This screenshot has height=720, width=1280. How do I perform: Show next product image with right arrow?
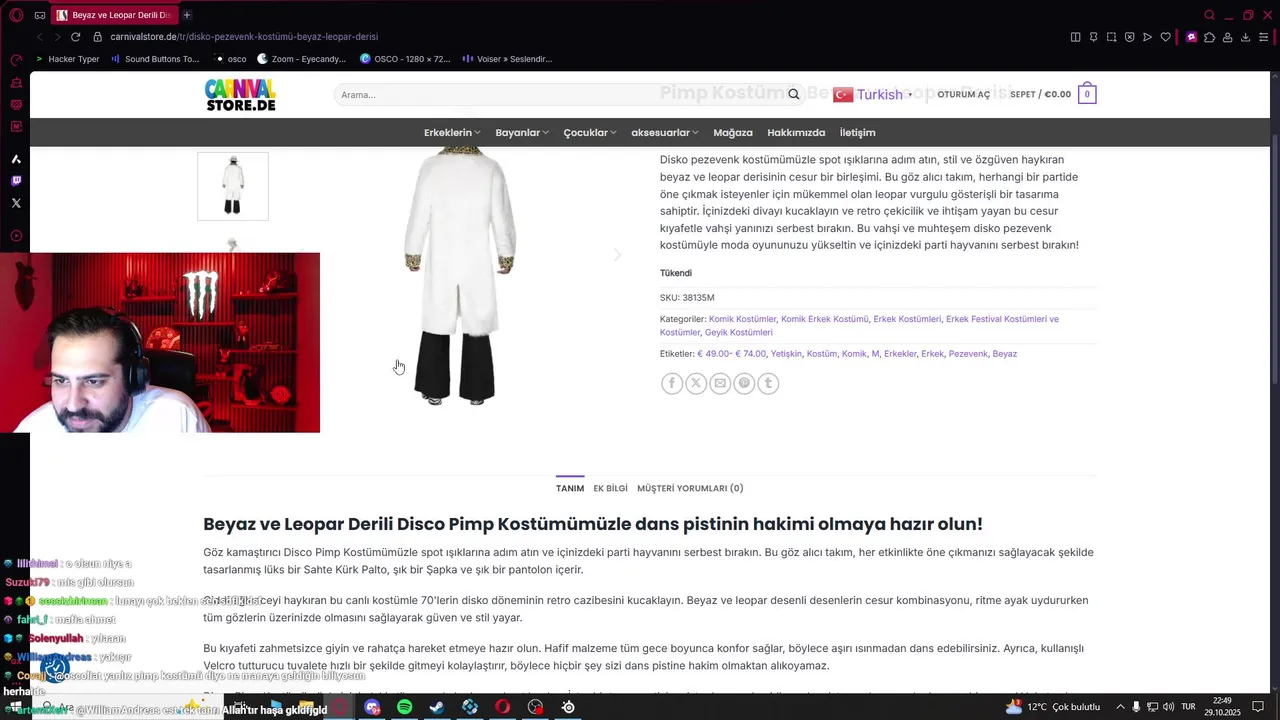617,255
